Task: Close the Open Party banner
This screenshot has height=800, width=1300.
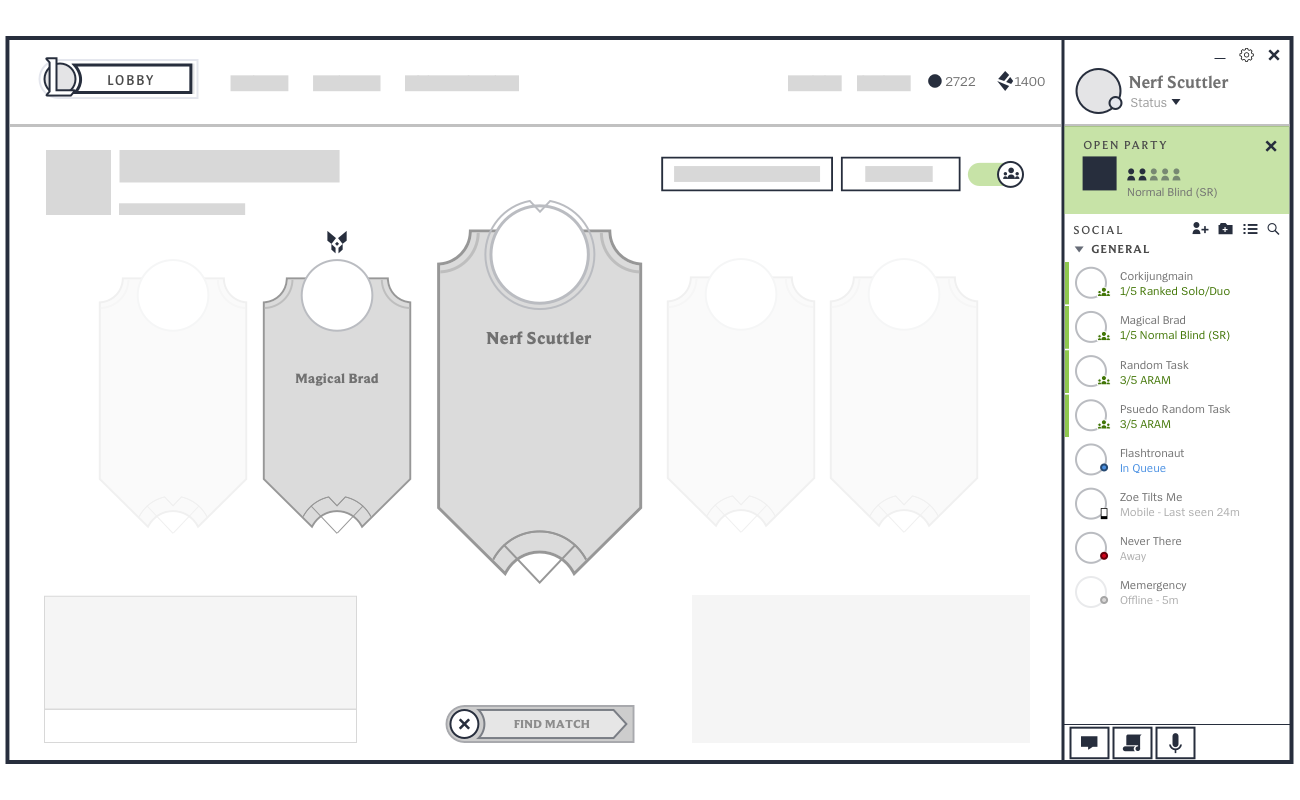Action: pyautogui.click(x=1271, y=146)
